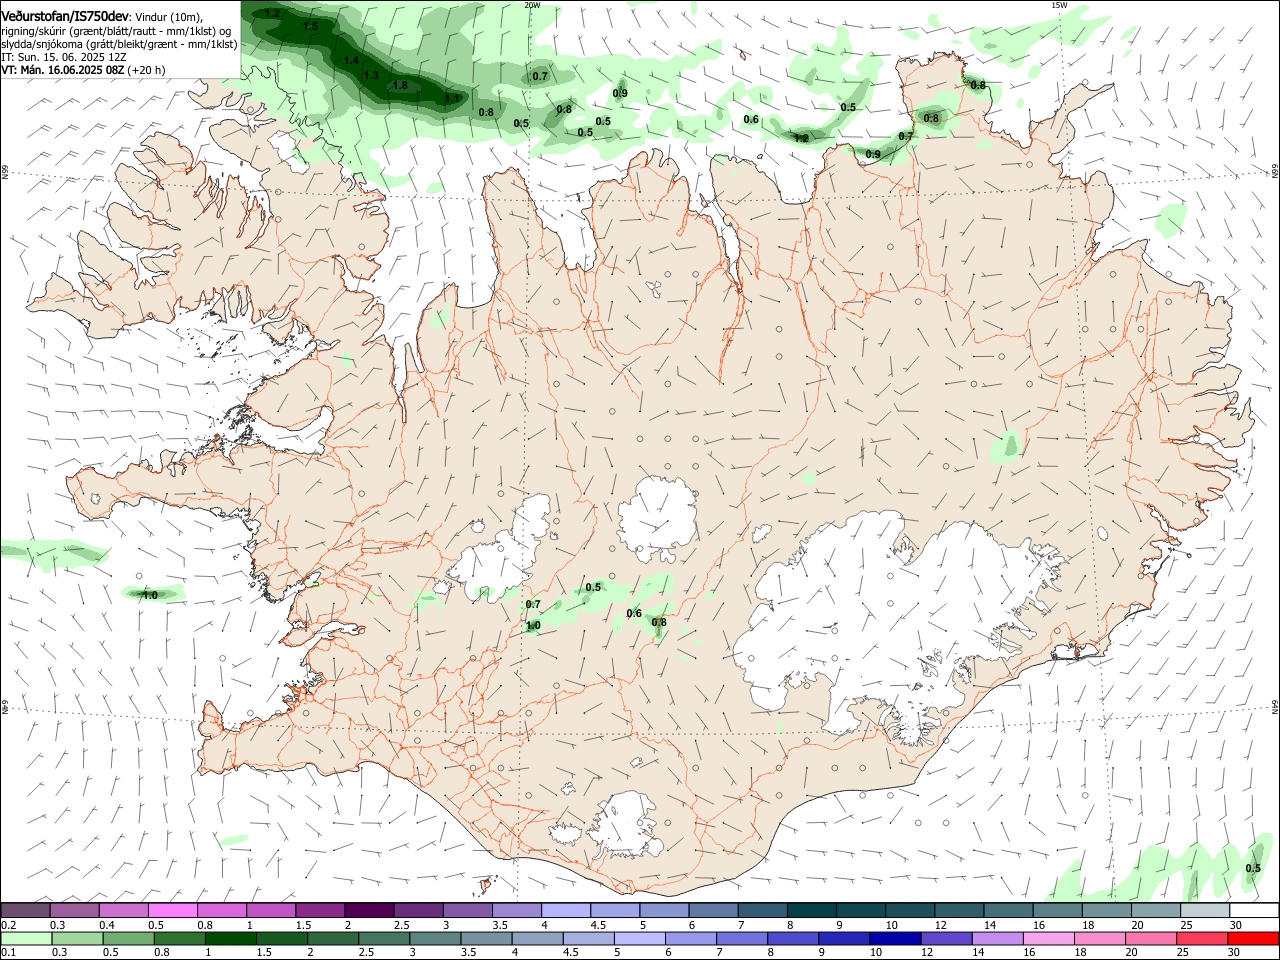Click the 15W longitude label
This screenshot has height=960, width=1280.
click(1060, 5)
